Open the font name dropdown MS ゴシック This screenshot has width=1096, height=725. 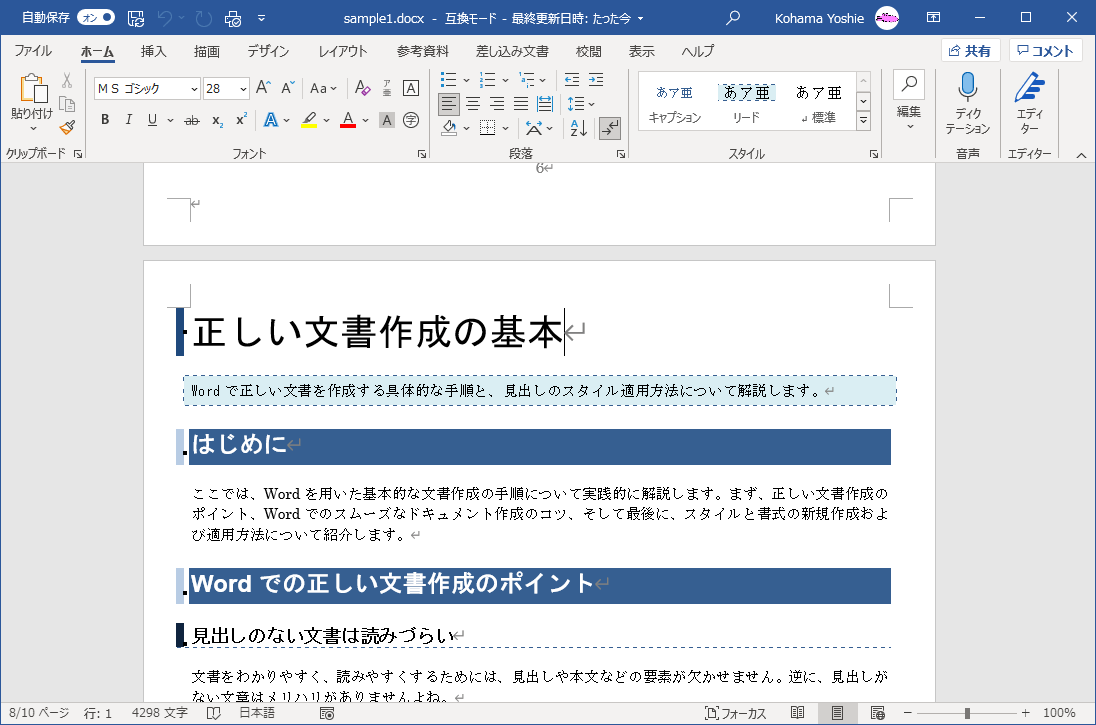click(194, 89)
